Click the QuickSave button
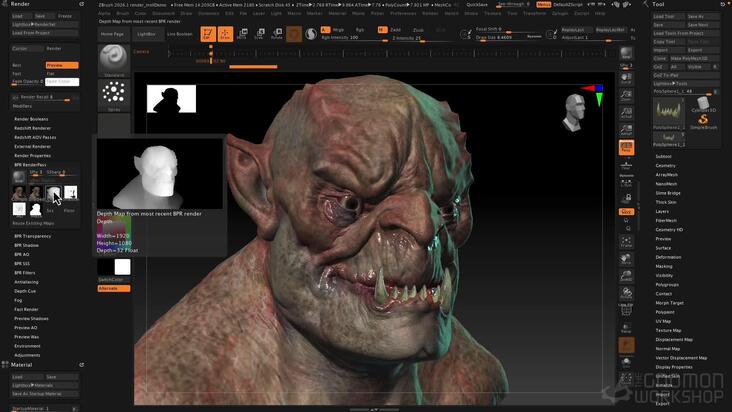The image size is (732, 412). [x=477, y=5]
